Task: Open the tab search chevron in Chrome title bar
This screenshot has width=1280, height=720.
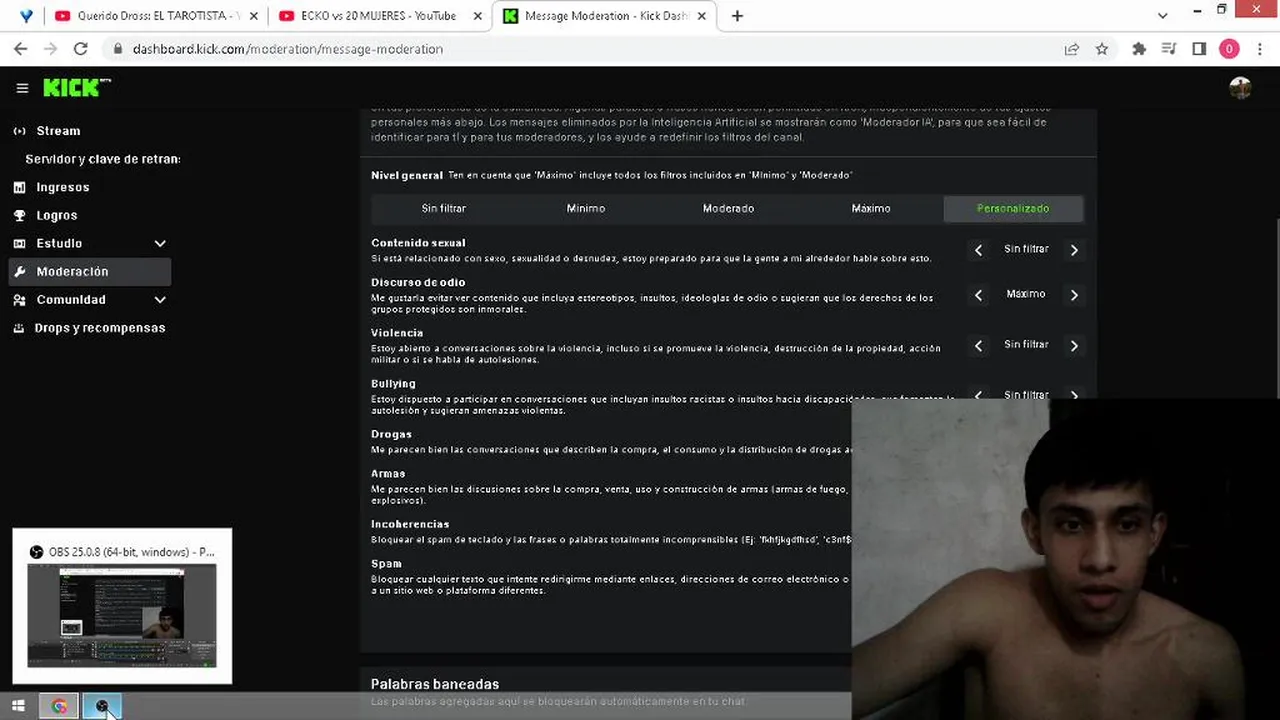Action: tap(1162, 16)
